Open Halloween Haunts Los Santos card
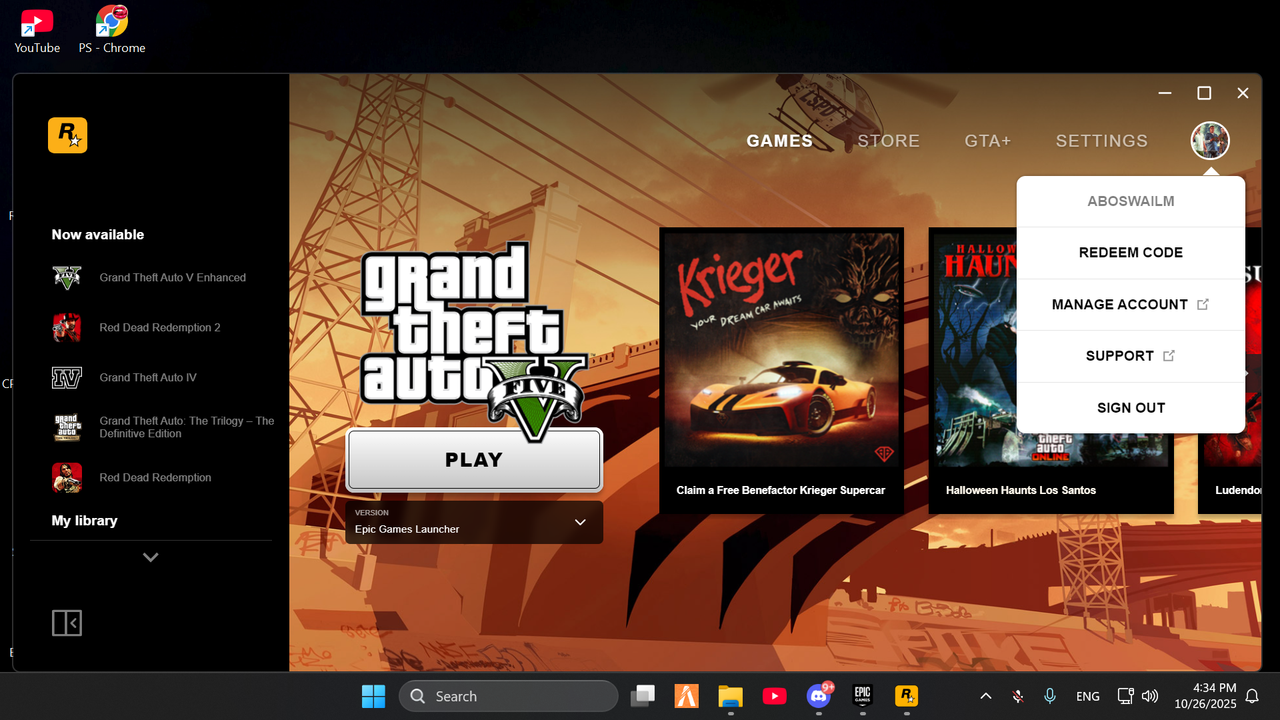Viewport: 1280px width, 720px height. click(1051, 371)
